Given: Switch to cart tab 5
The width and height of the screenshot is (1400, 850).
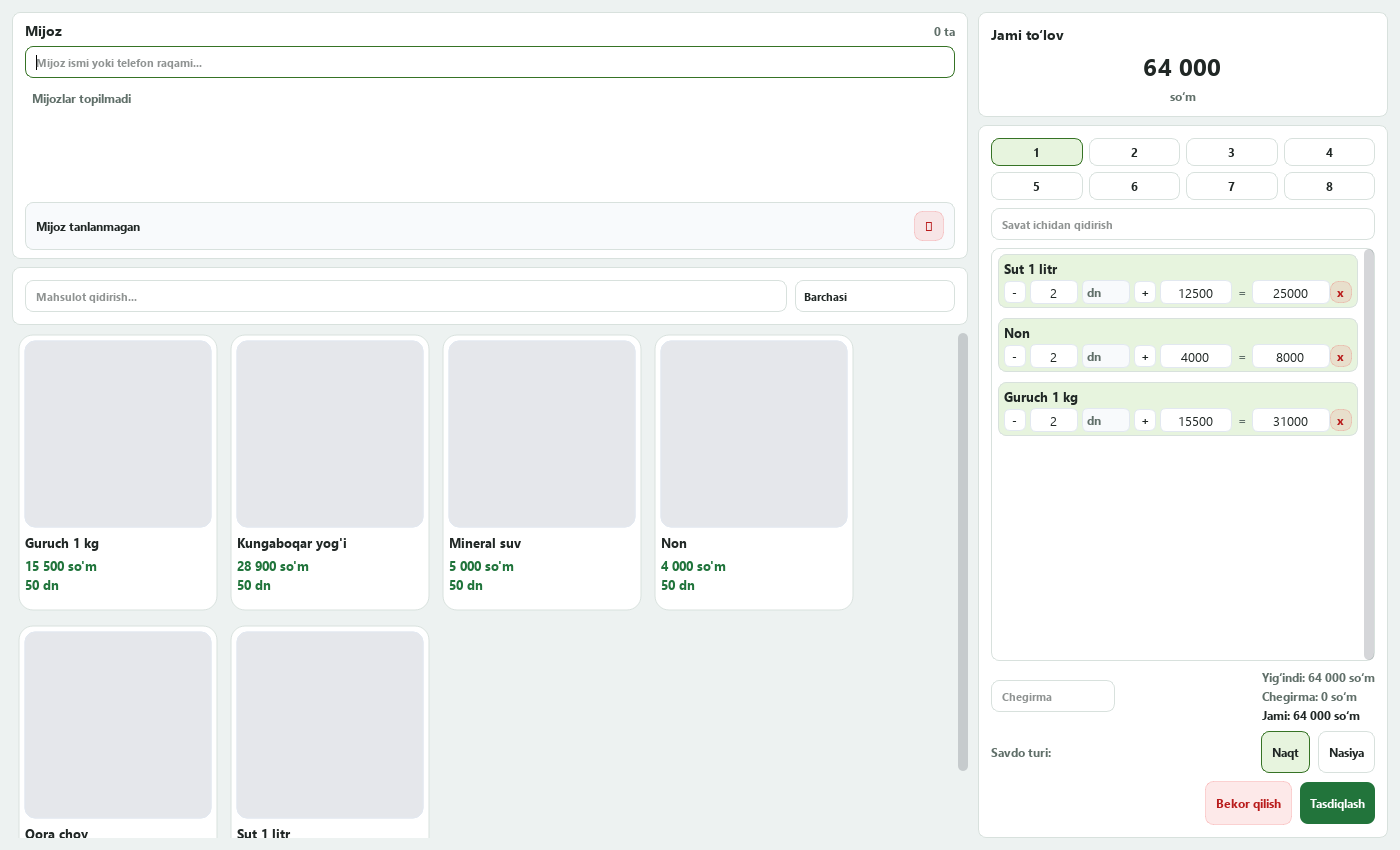Looking at the screenshot, I should pos(1036,186).
